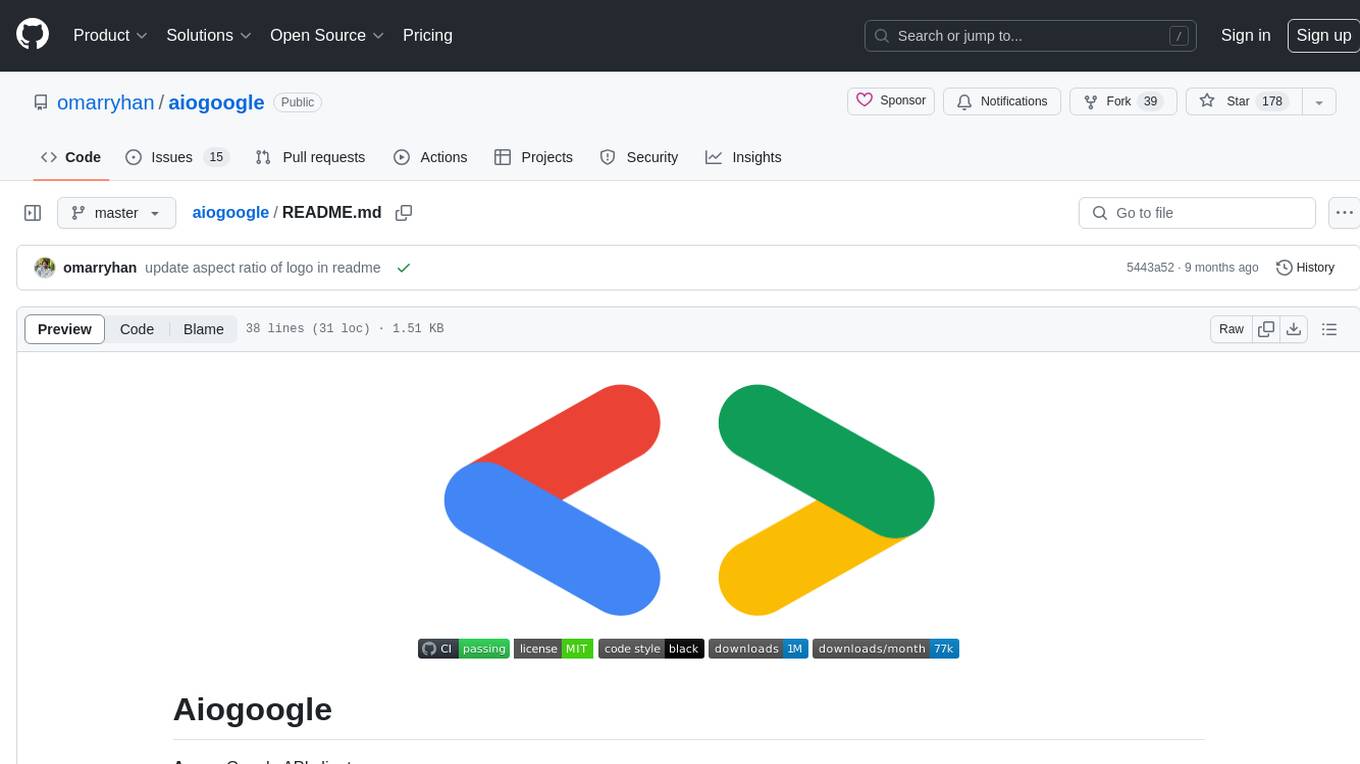Focus the Search or jump to field
The image size is (1360, 764).
[1032, 36]
